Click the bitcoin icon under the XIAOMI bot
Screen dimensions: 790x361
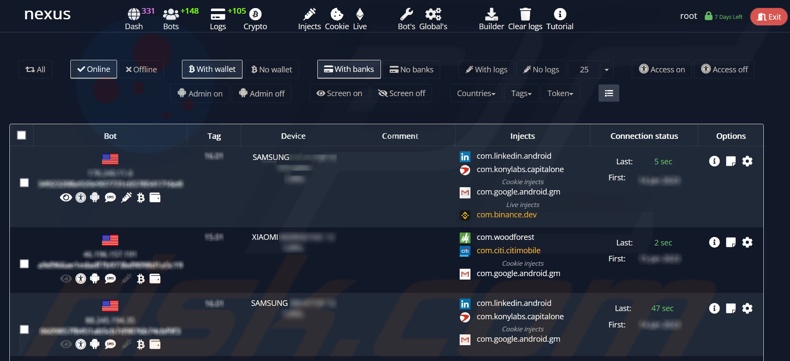pos(141,278)
